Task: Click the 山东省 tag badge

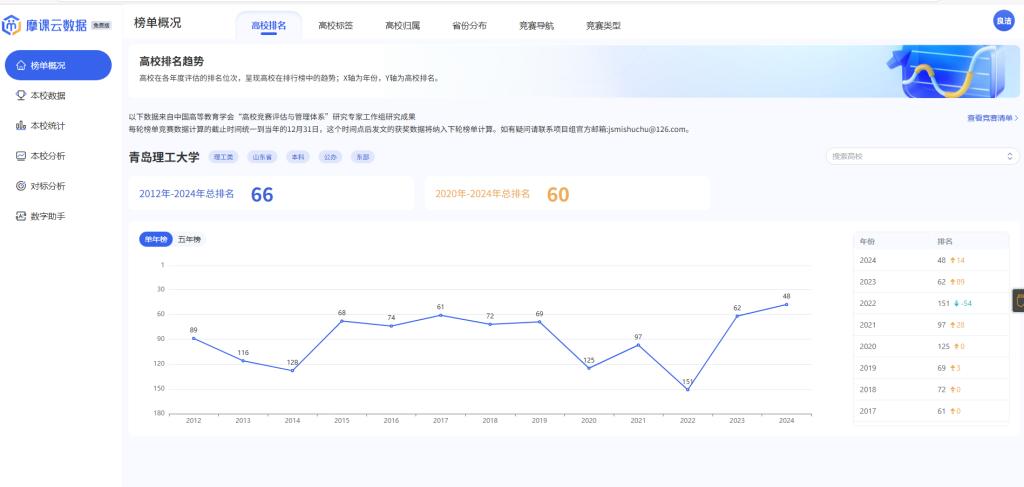Action: pos(261,157)
